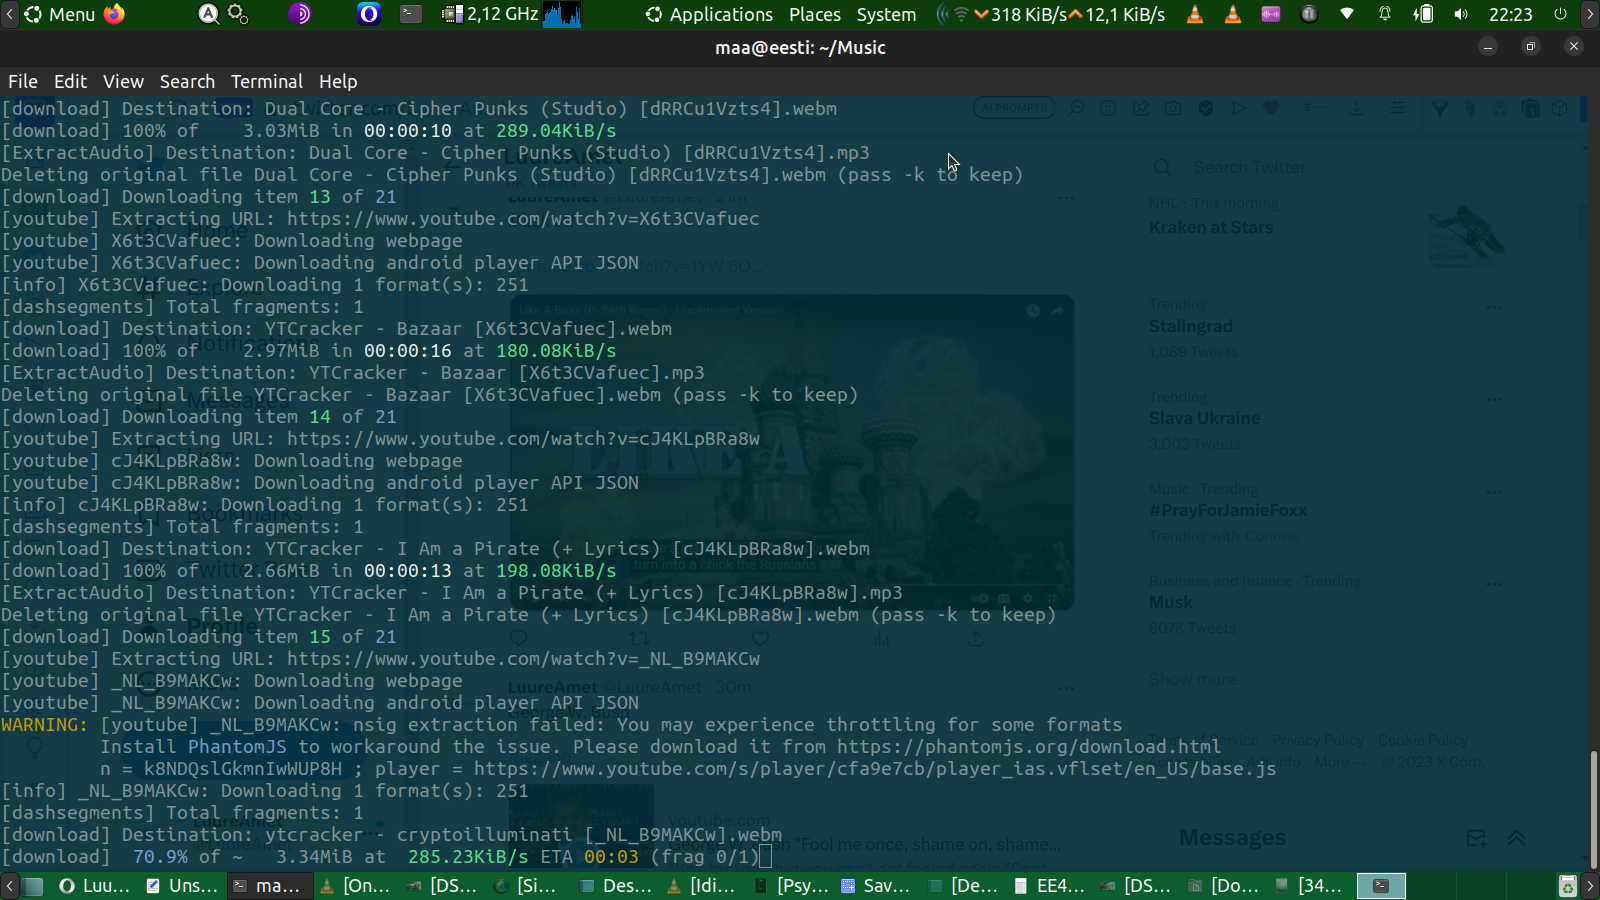Click the youtube.com/watch?v=cJ4KLpBRa8w URL
The width and height of the screenshot is (1600, 900).
pos(523,439)
